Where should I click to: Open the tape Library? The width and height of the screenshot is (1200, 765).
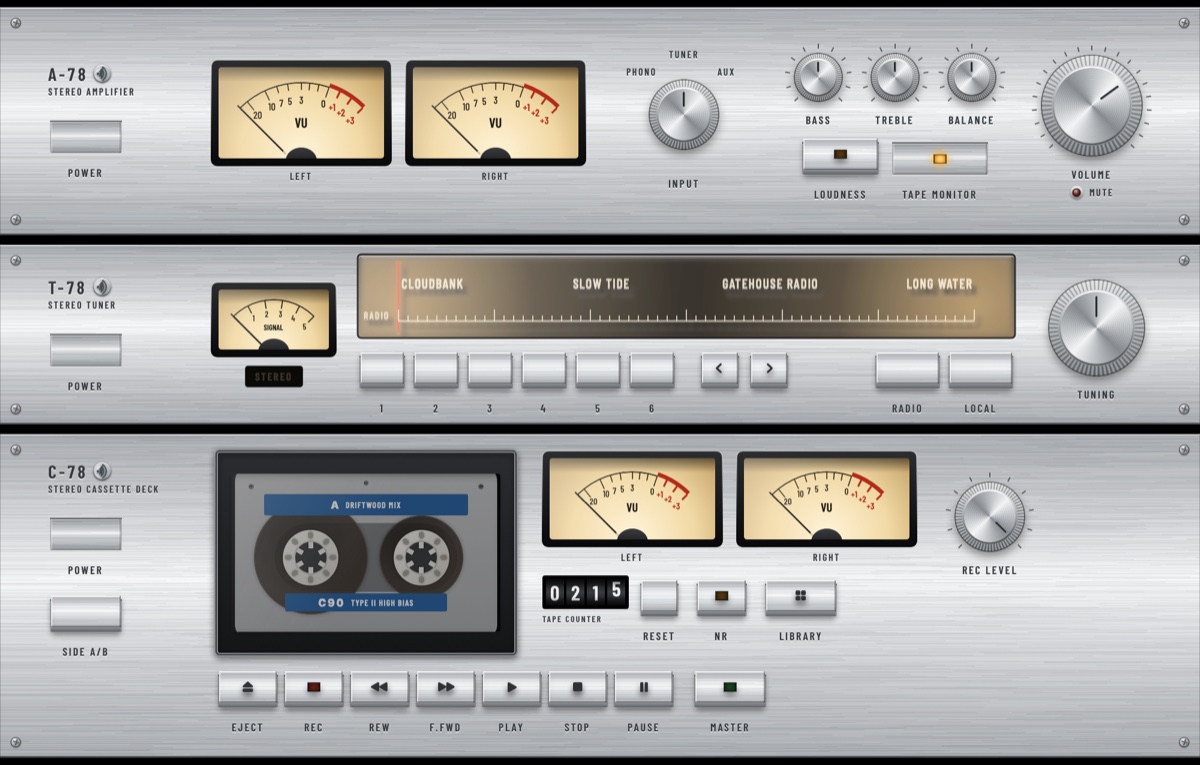(x=800, y=597)
